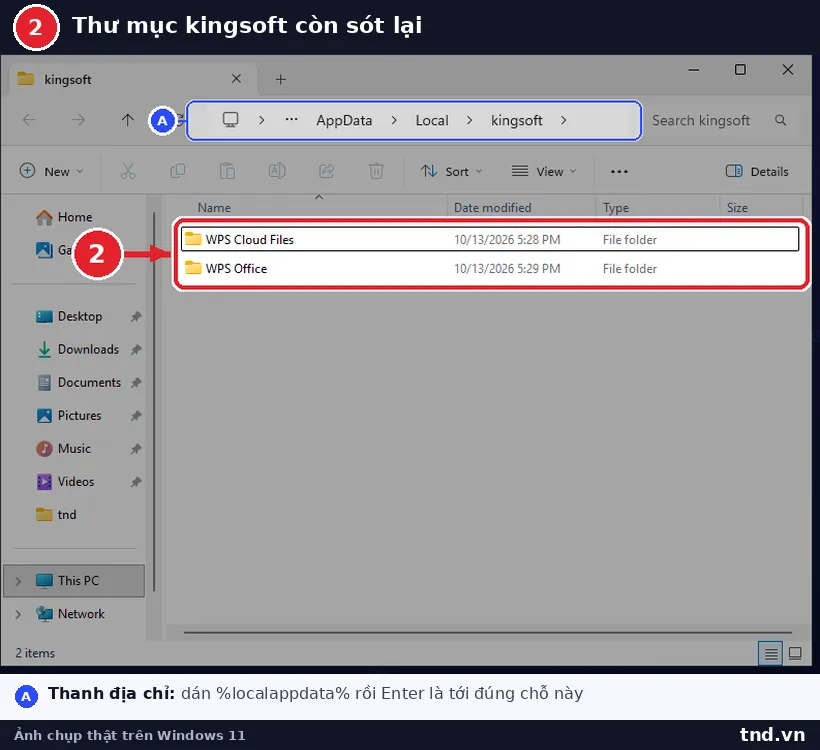Expand the This PC tree node
Viewport: 820px width, 750px height.
tap(18, 581)
